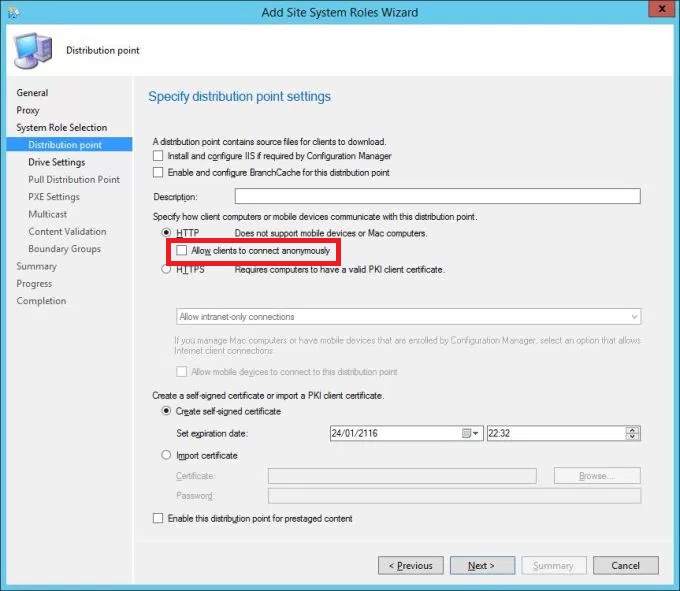680x591 pixels.
Task: Select Create self-signed certificate option
Action: (166, 411)
